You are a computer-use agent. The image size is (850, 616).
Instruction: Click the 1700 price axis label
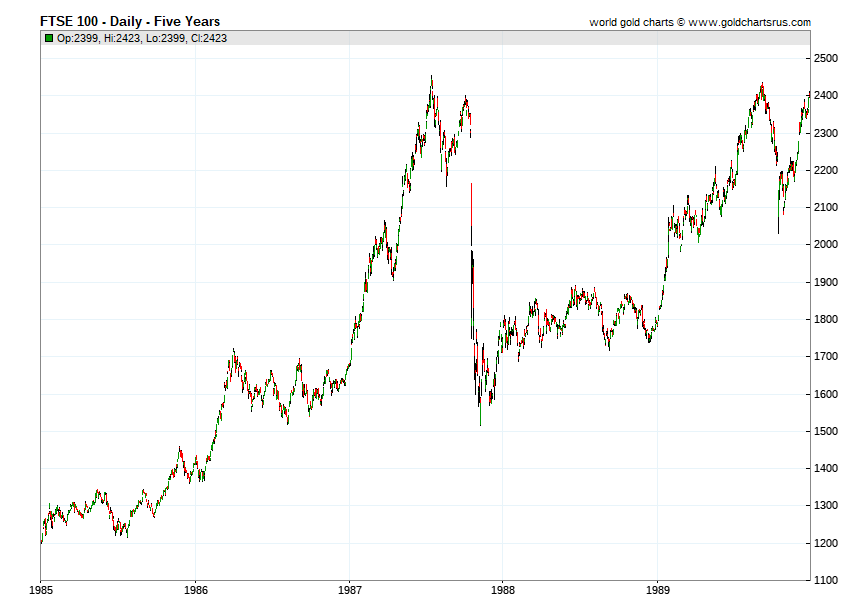pos(826,357)
